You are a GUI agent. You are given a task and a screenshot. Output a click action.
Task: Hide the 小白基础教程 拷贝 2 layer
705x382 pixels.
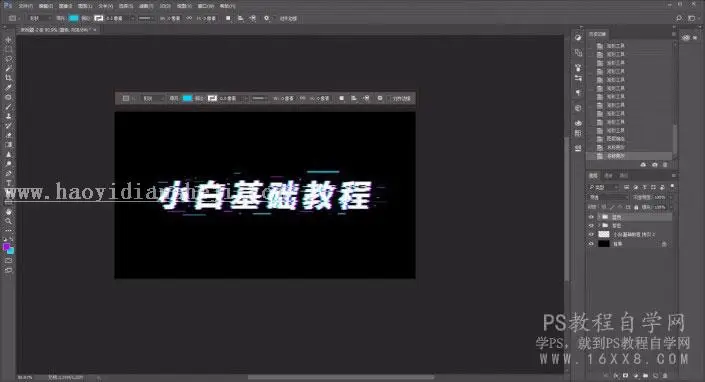(x=591, y=234)
